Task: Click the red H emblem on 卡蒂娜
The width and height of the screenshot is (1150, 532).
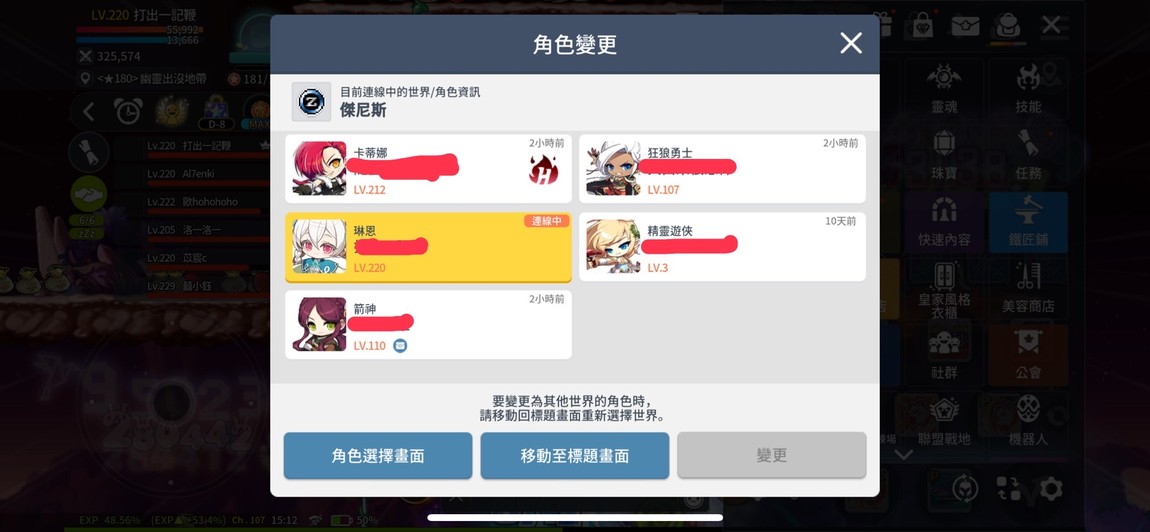Action: tap(543, 170)
